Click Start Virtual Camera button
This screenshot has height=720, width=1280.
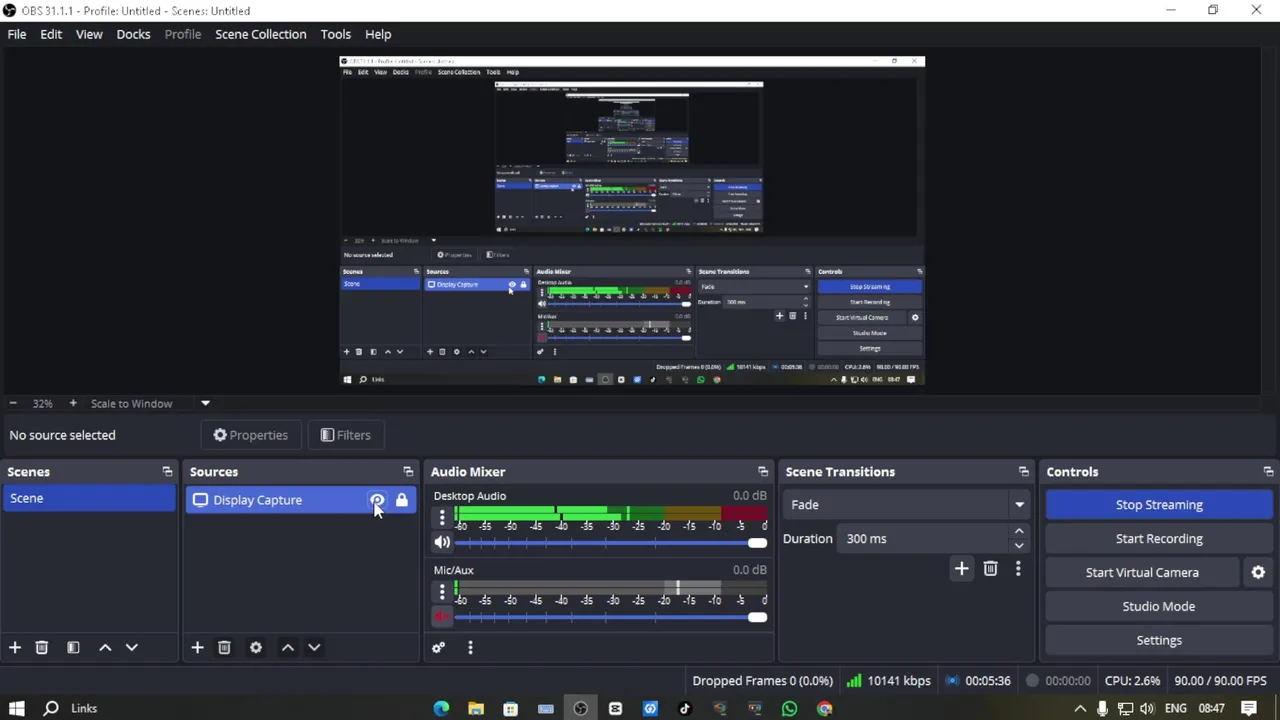(1142, 573)
